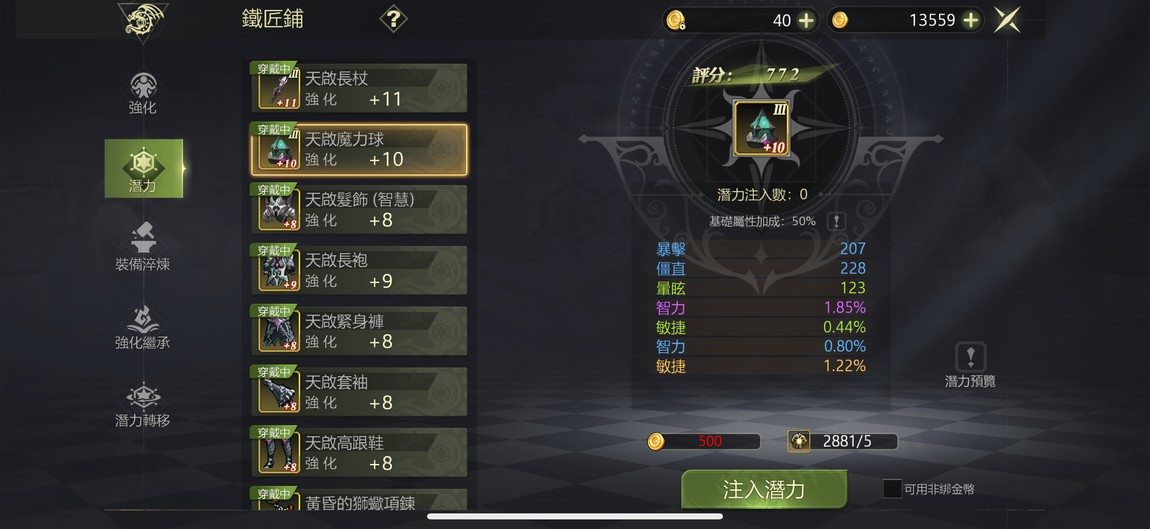
Task: Select 天啟長杖 from the equipment list
Action: [359, 87]
